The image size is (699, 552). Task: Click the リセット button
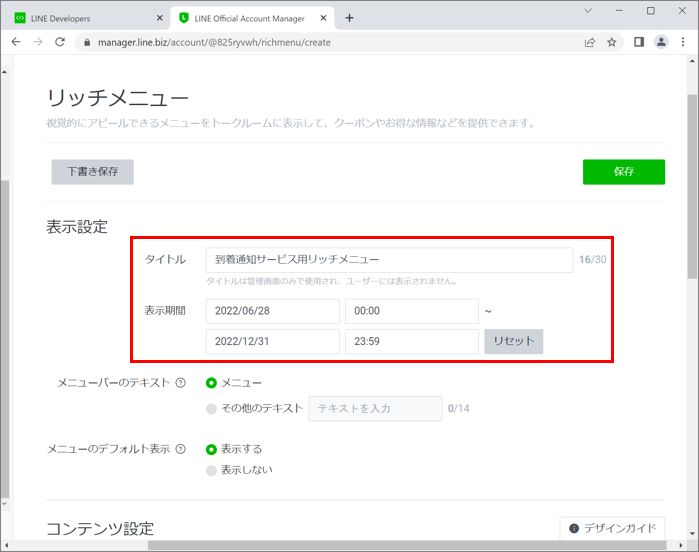[514, 341]
